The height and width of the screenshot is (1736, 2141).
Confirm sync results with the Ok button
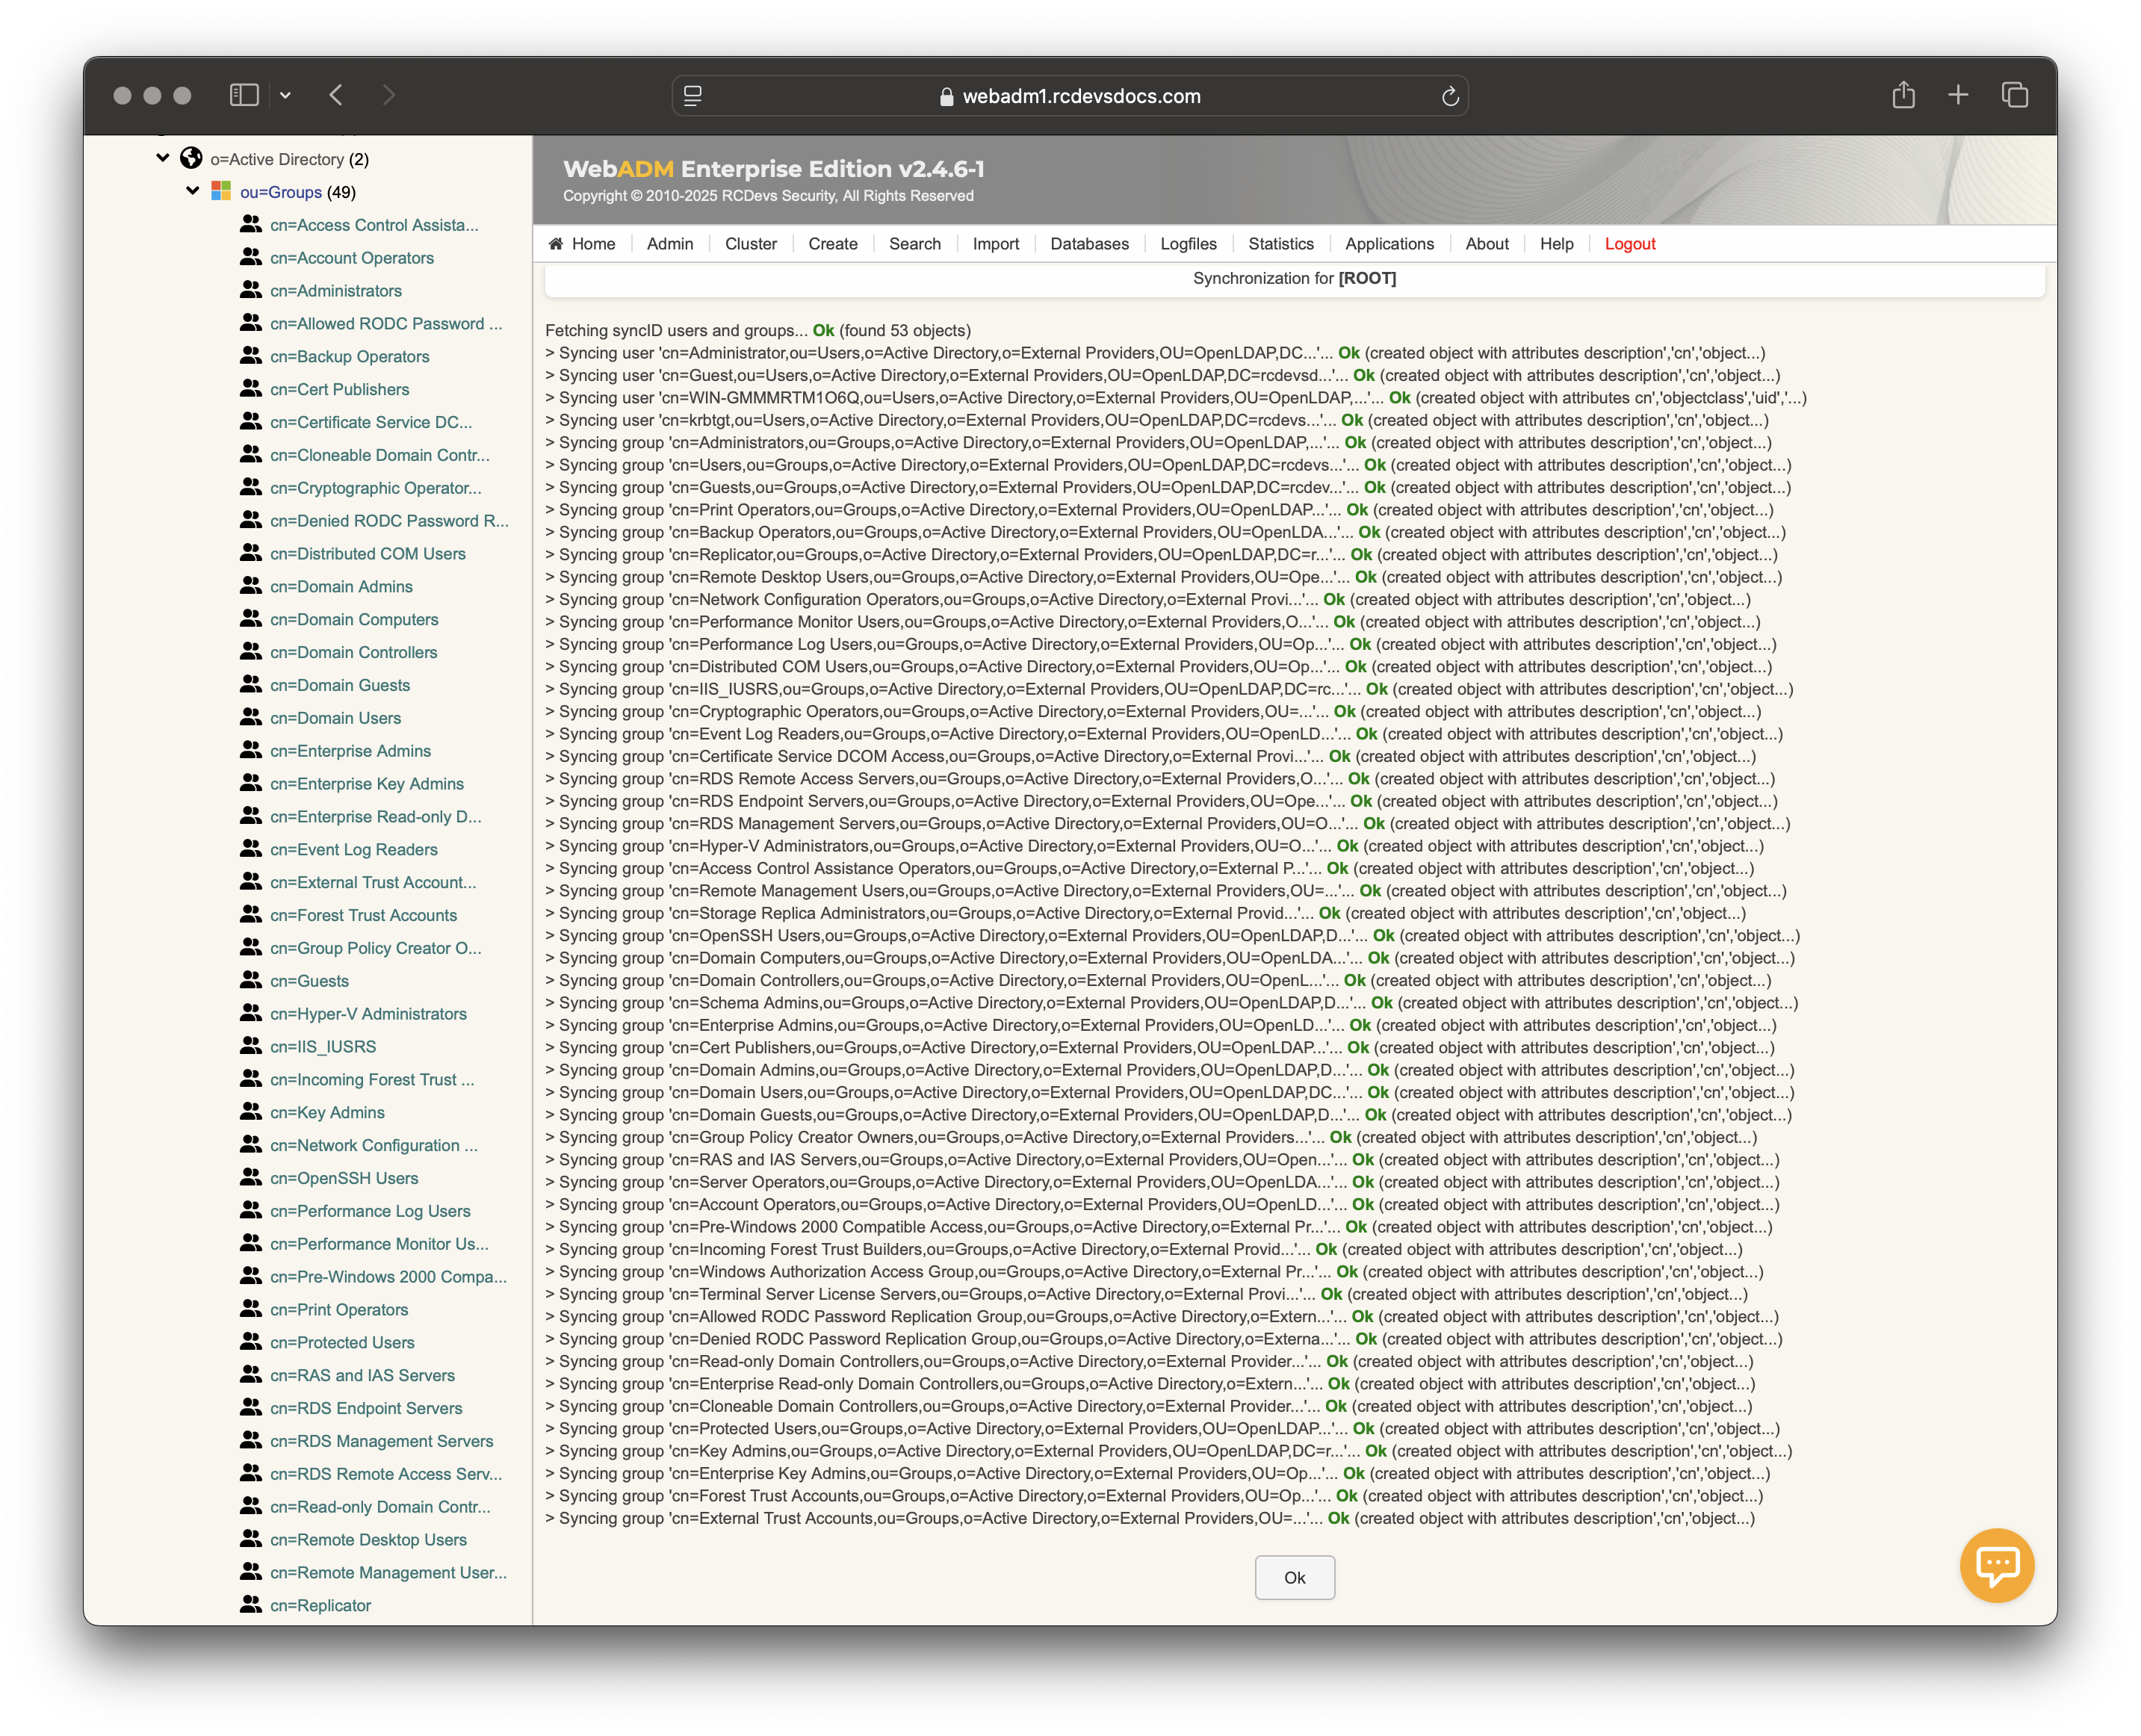1294,1577
